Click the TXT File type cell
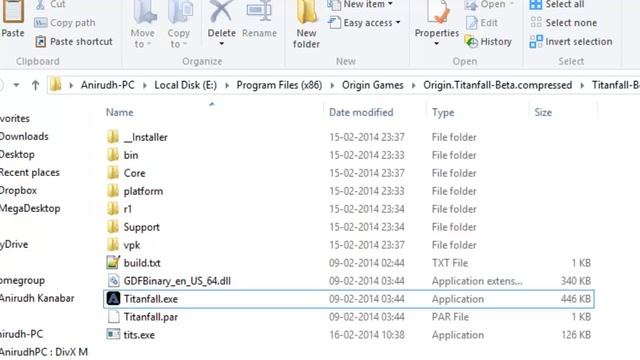 [450, 263]
